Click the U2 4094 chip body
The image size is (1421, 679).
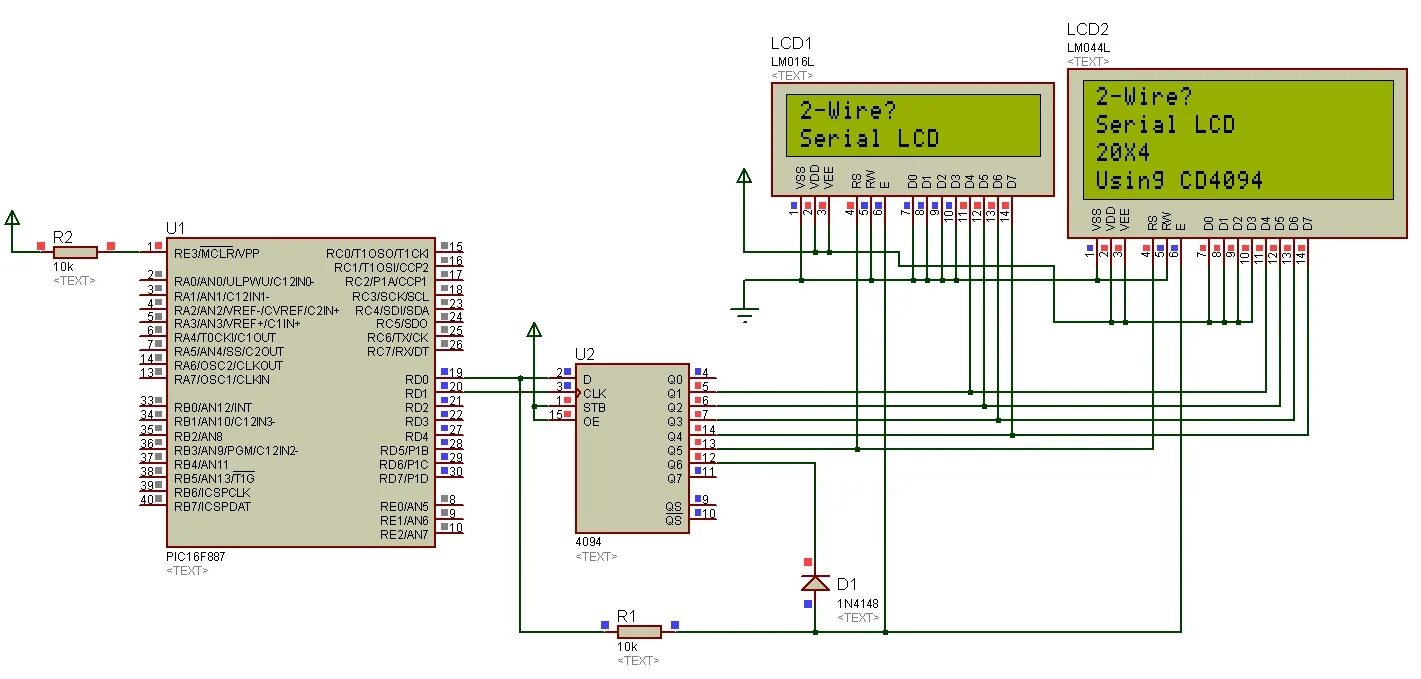click(x=632, y=447)
